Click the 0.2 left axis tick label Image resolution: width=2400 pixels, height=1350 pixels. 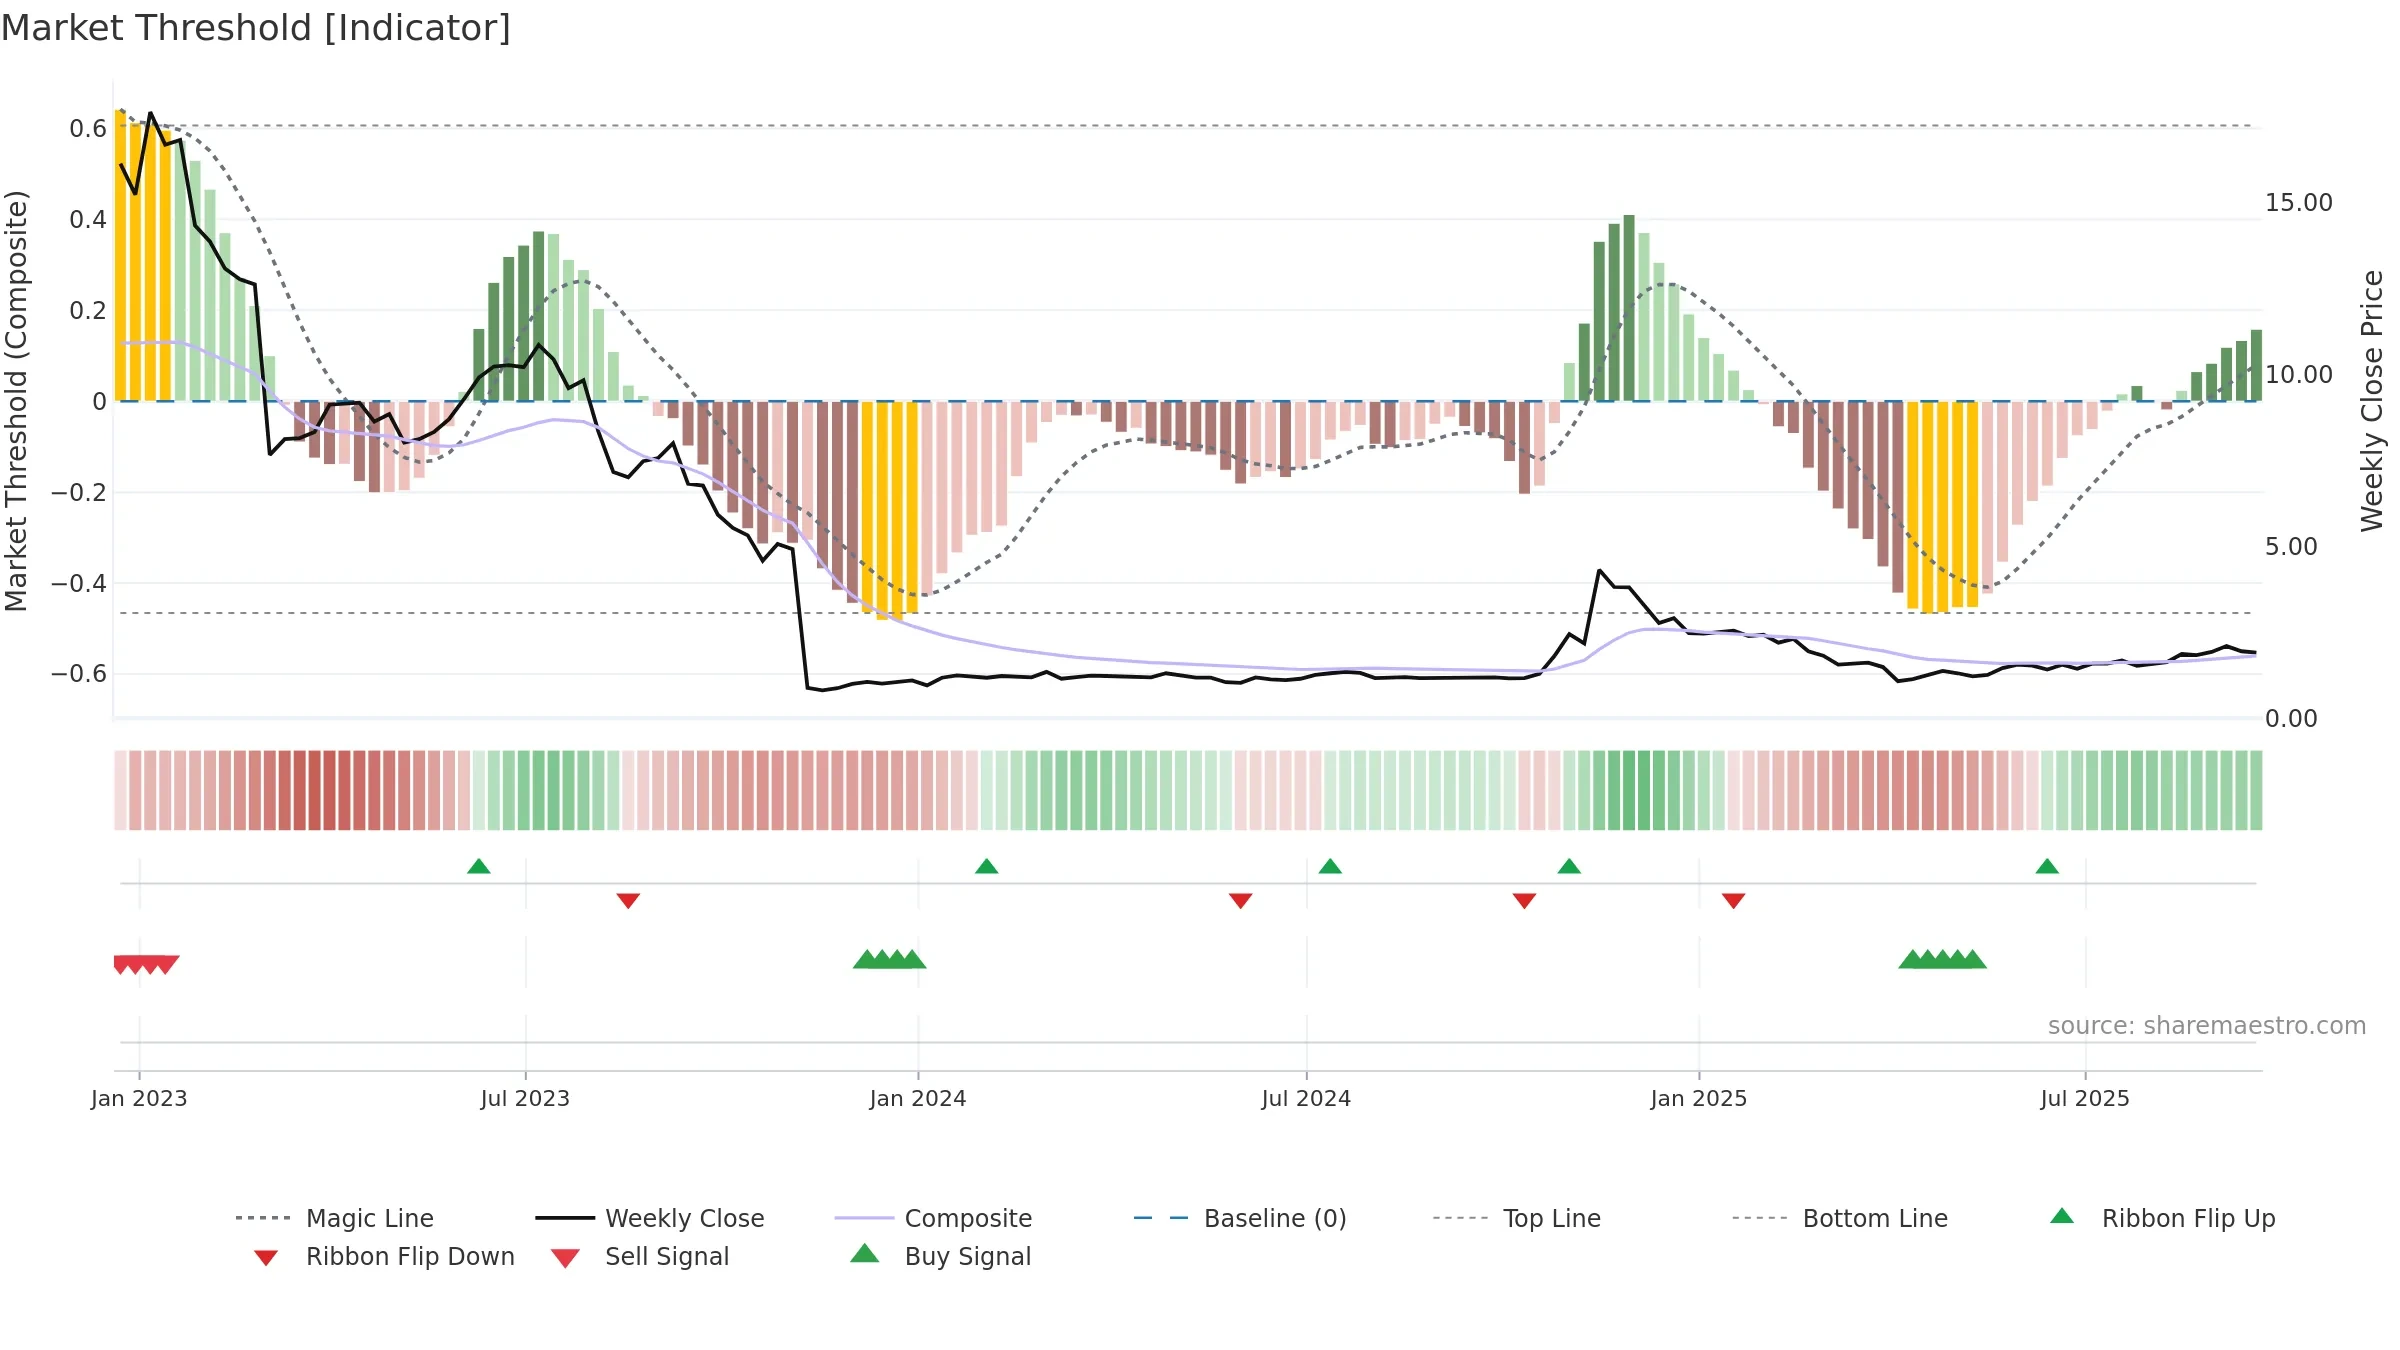[88, 310]
